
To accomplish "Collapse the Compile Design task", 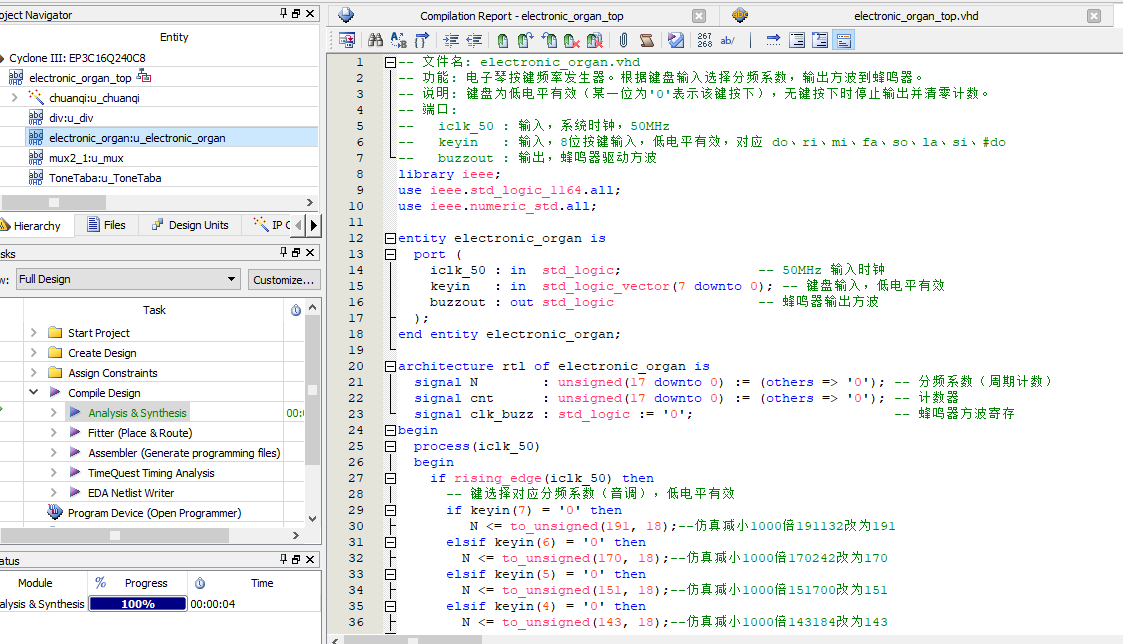I will pos(34,392).
